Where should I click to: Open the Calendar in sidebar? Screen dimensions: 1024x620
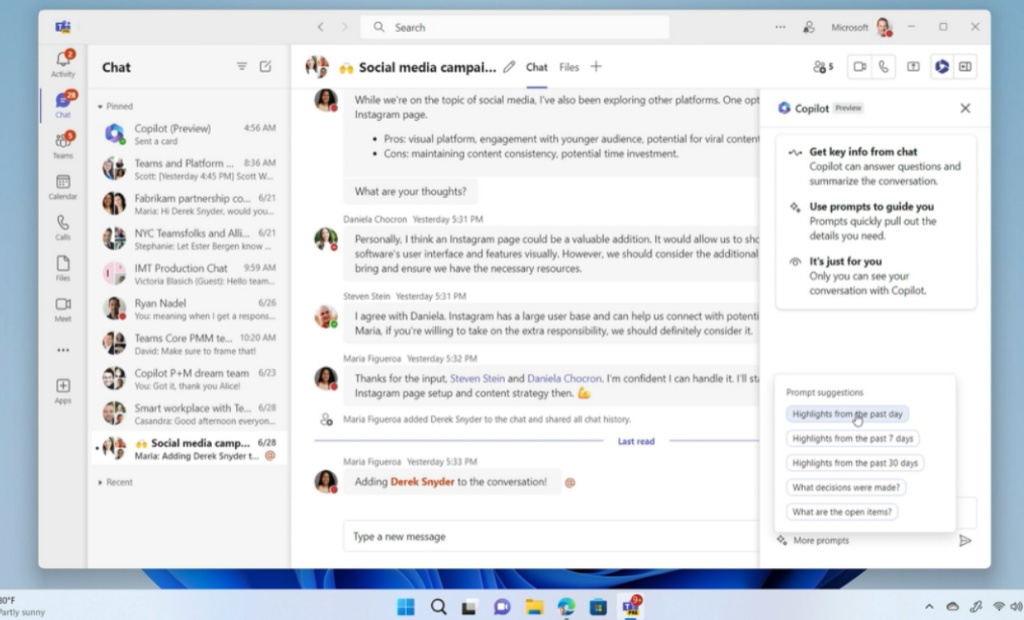click(63, 186)
